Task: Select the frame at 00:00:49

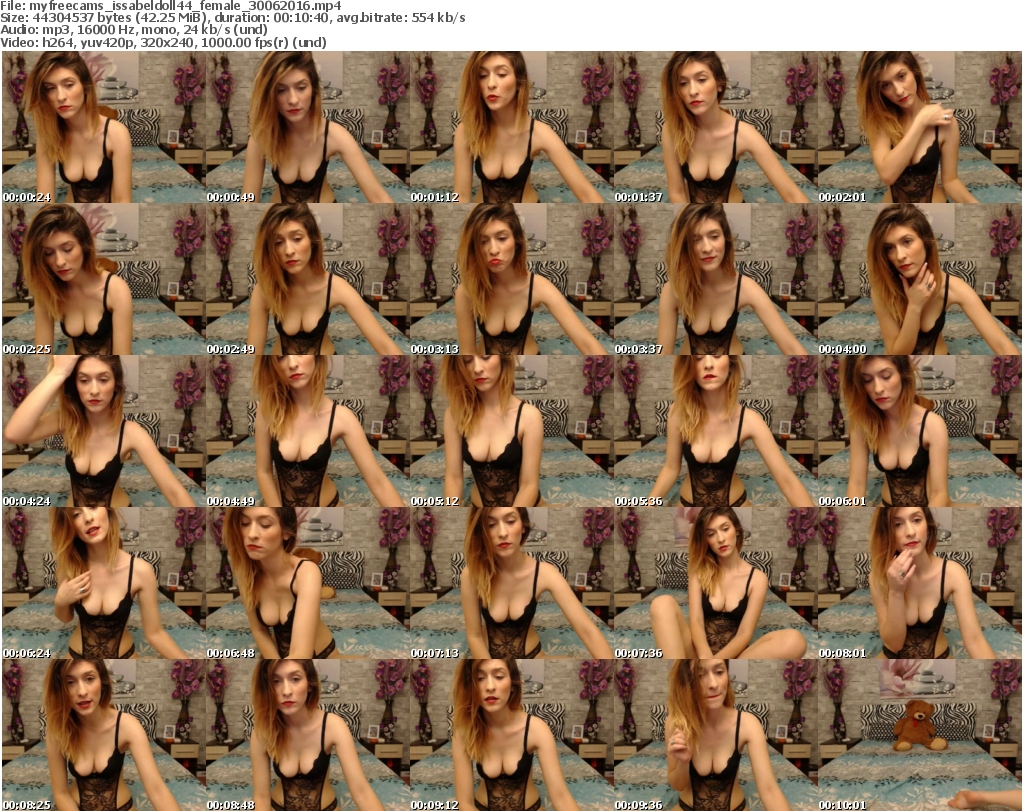Action: tap(308, 127)
